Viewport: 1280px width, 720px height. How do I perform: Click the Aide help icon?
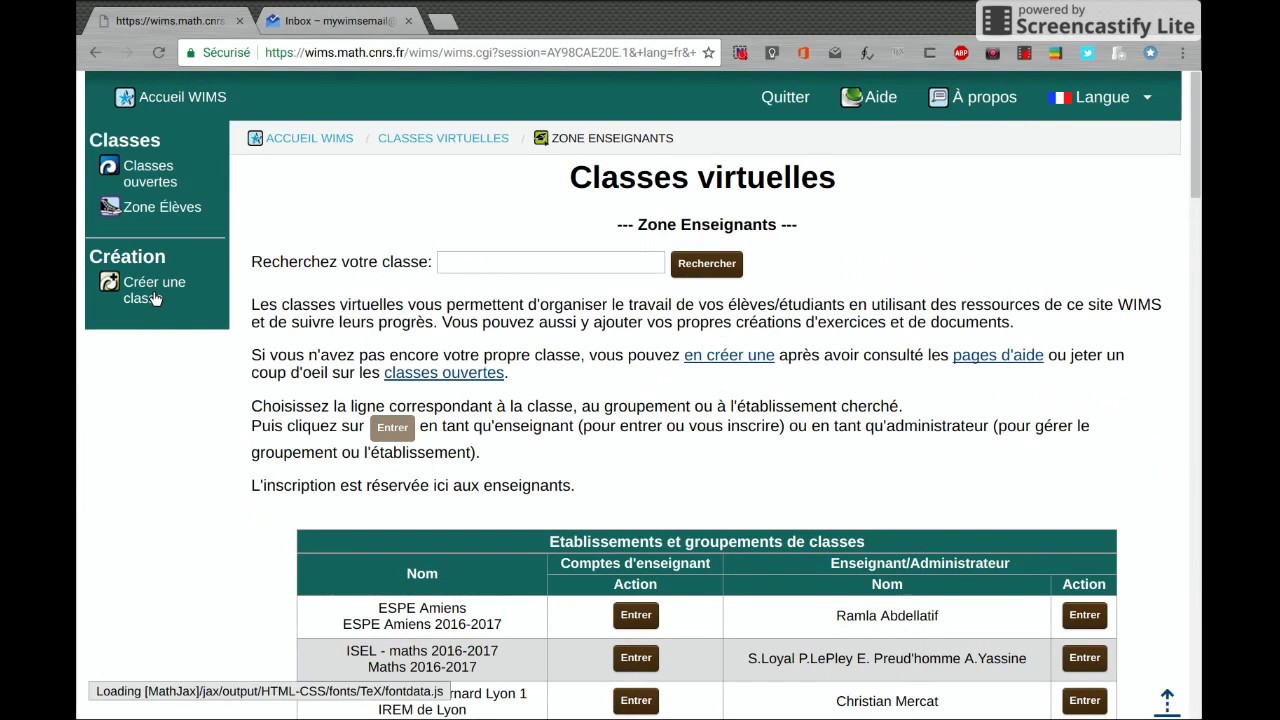click(x=852, y=97)
